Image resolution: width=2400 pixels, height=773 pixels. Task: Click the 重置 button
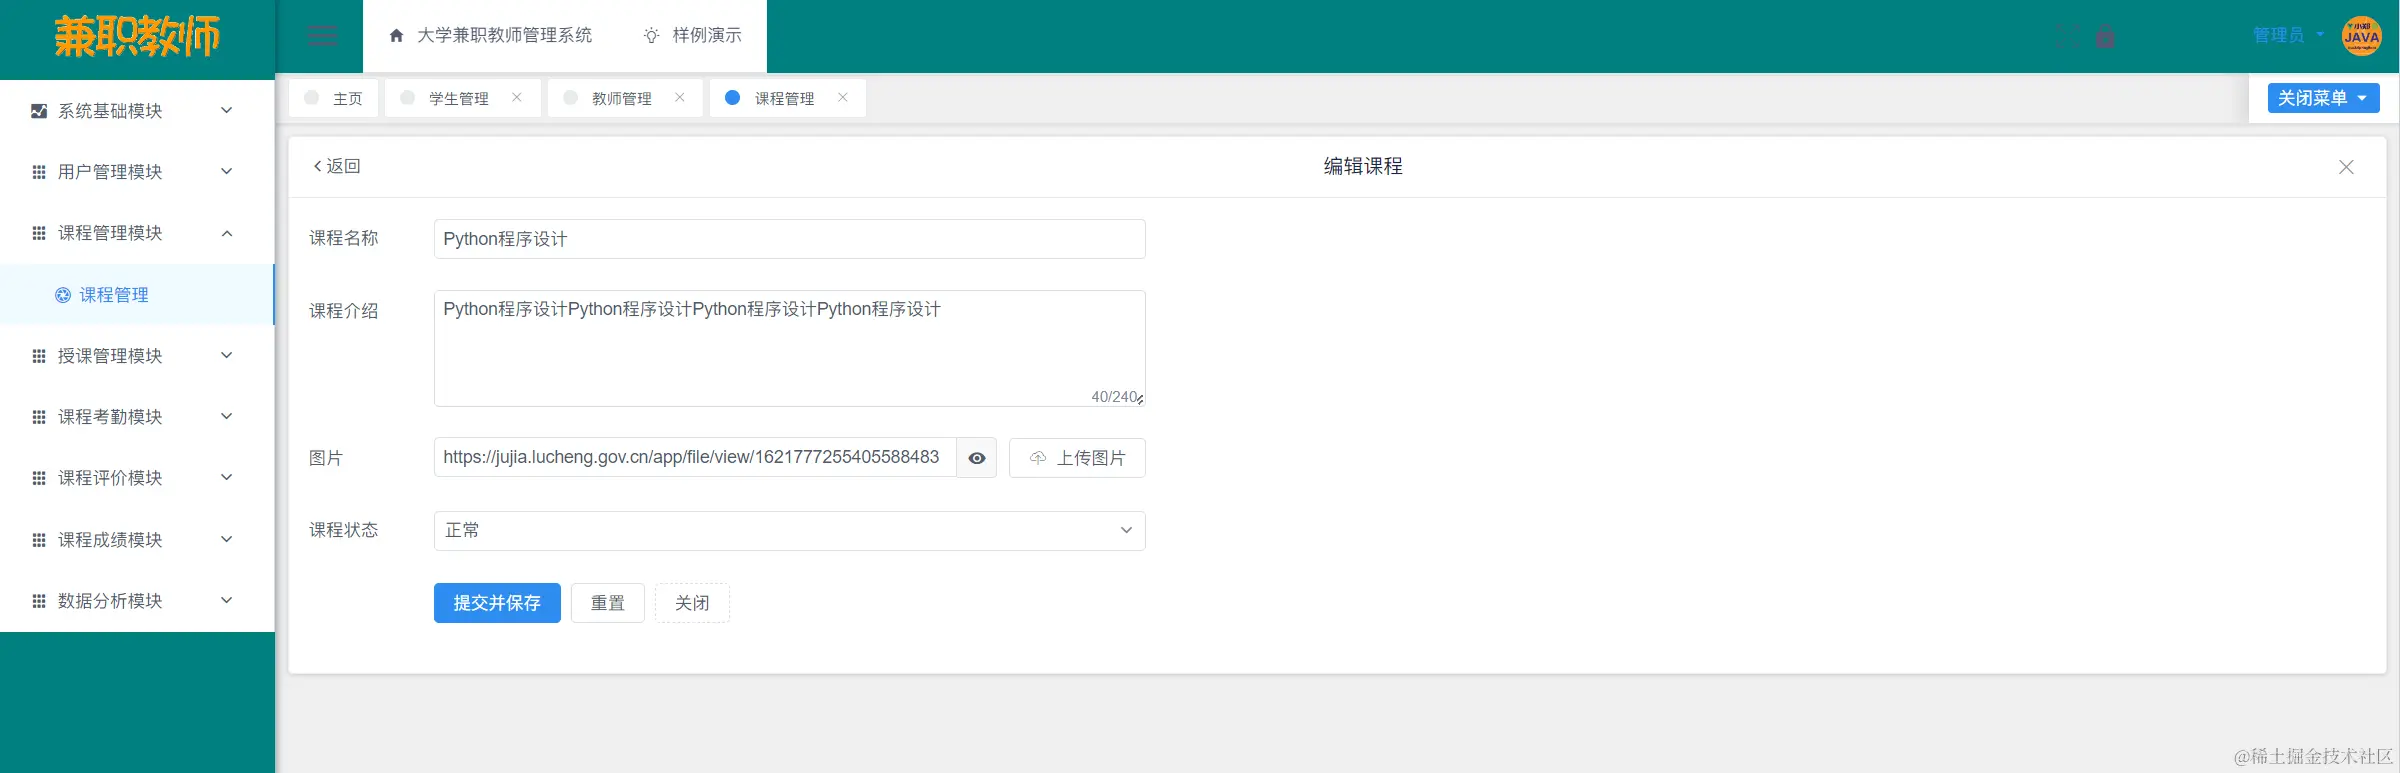point(608,603)
